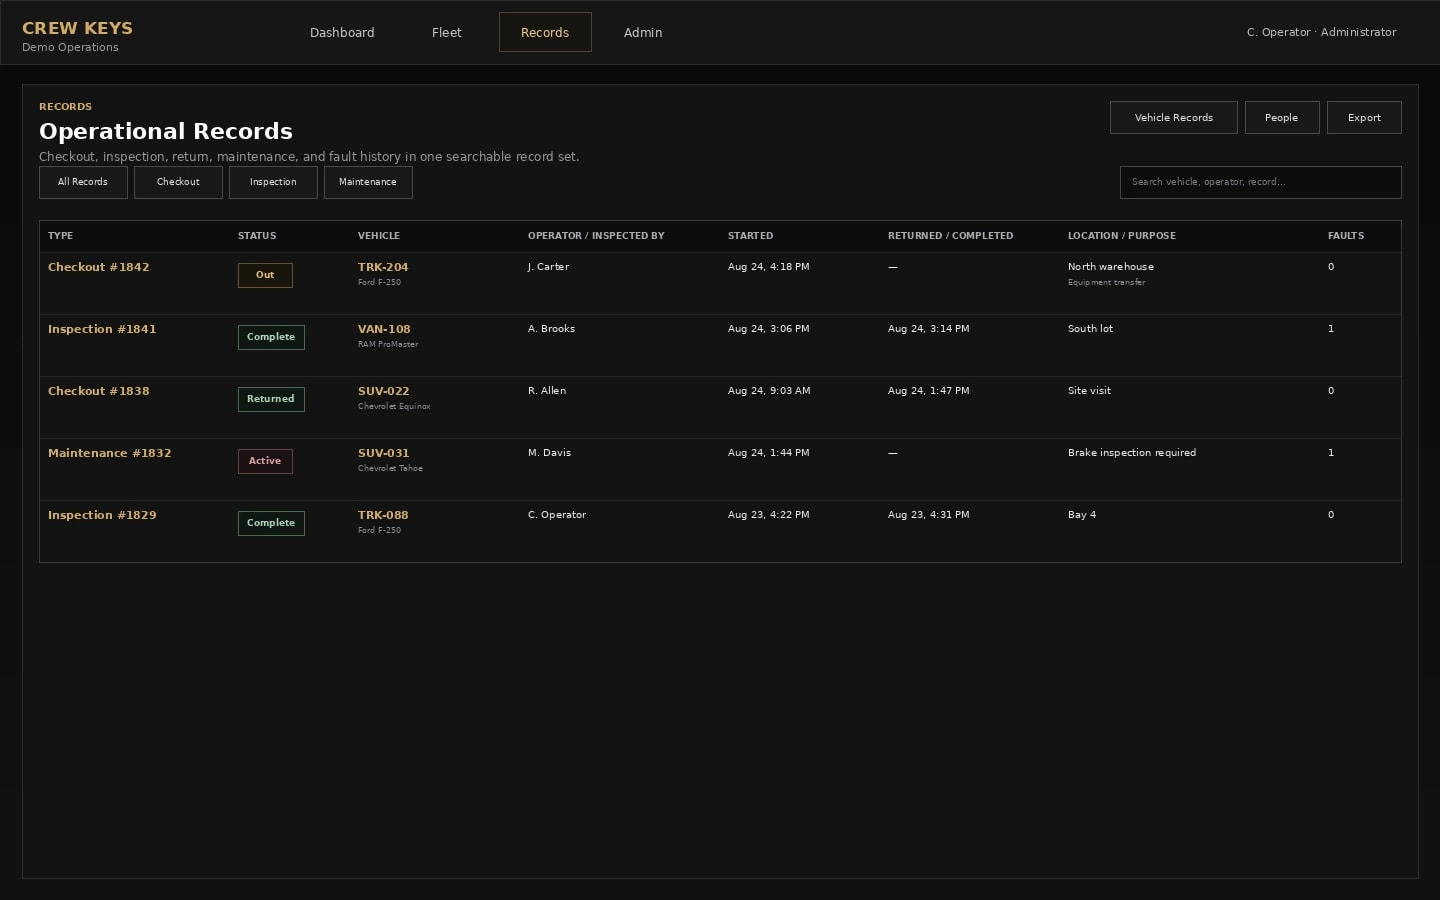Export the operational records
The width and height of the screenshot is (1440, 900).
tap(1364, 117)
